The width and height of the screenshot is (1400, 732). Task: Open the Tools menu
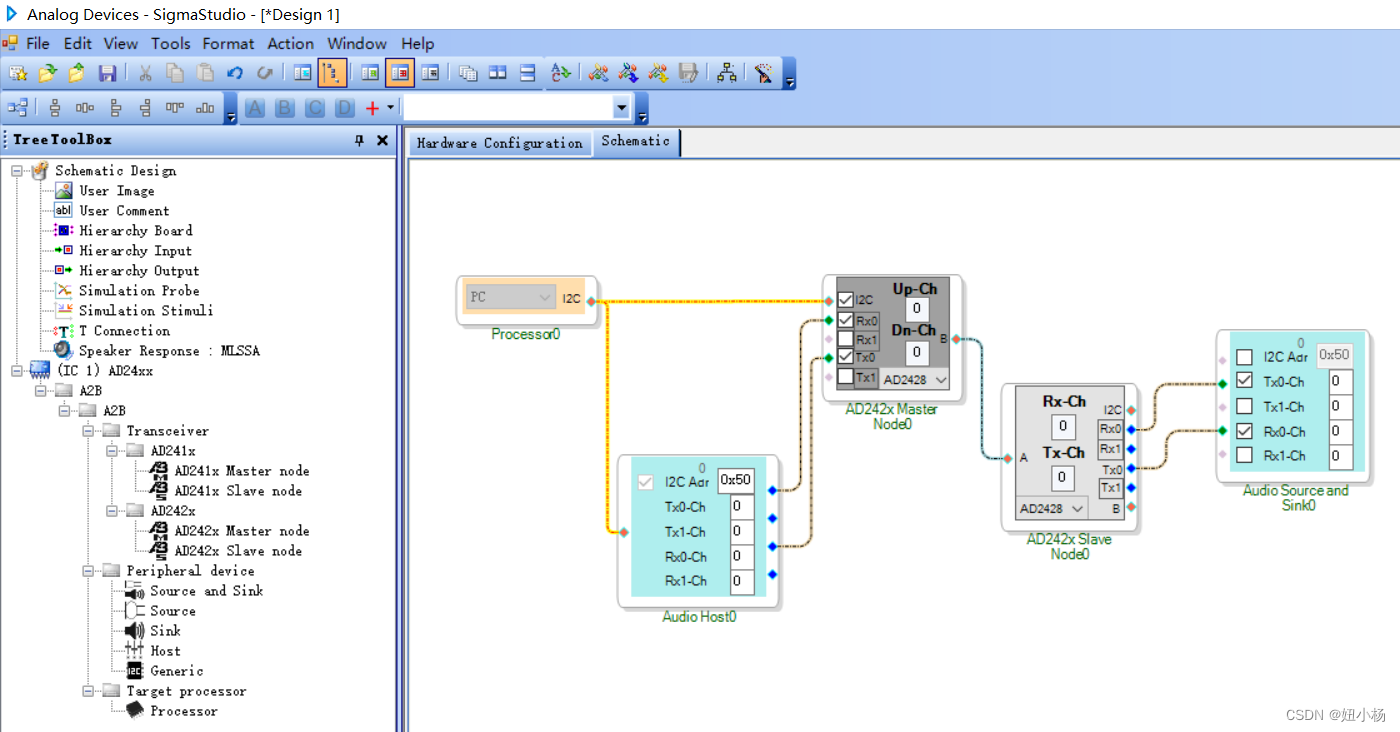point(171,44)
